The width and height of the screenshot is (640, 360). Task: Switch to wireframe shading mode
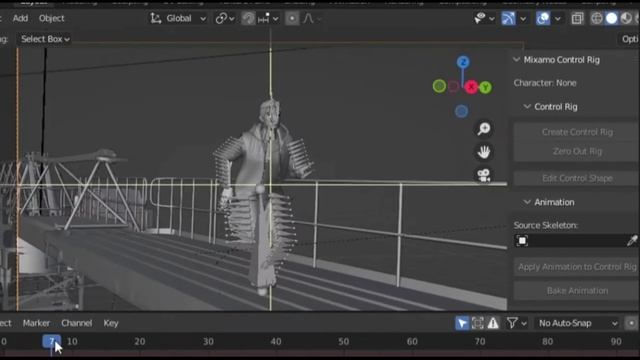pyautogui.click(x=597, y=18)
